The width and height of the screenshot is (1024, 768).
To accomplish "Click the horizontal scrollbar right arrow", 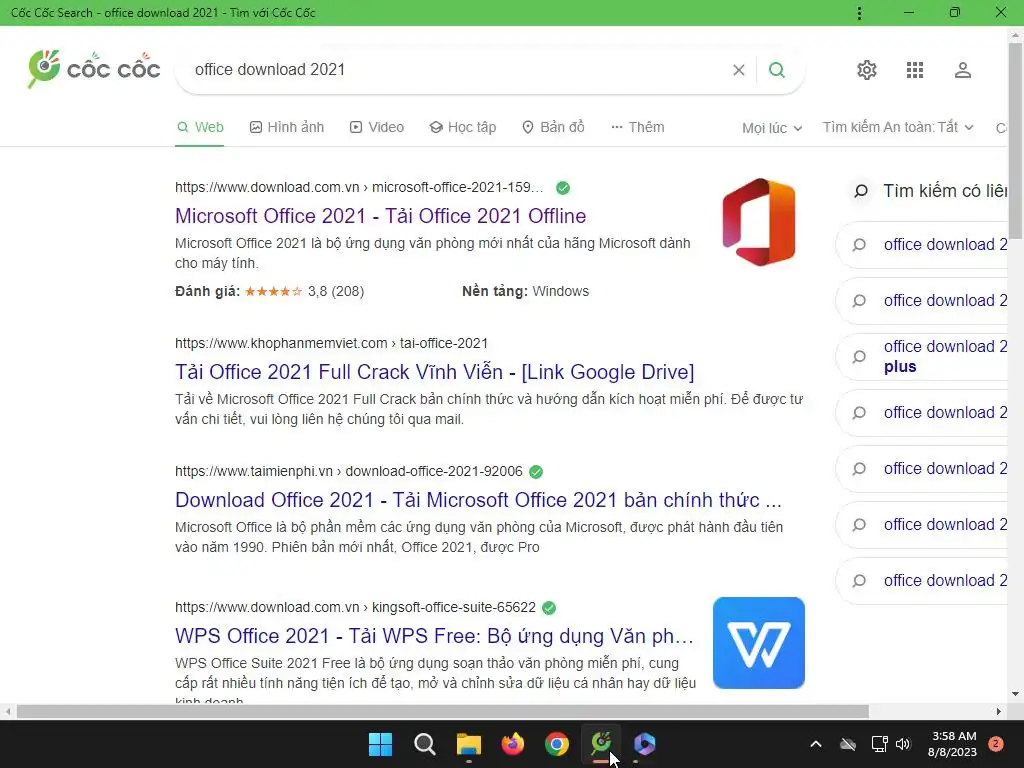I will tap(999, 711).
